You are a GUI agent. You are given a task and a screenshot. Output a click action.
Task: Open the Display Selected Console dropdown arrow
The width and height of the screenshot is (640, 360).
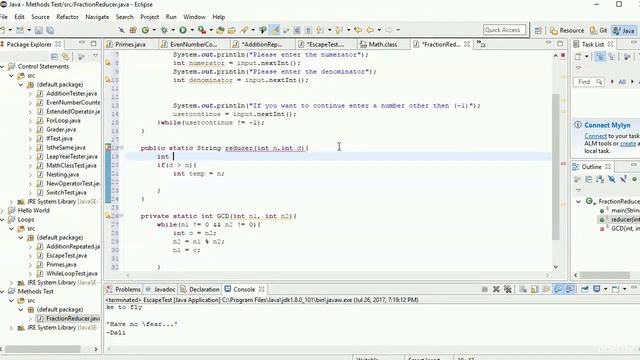coord(605,289)
